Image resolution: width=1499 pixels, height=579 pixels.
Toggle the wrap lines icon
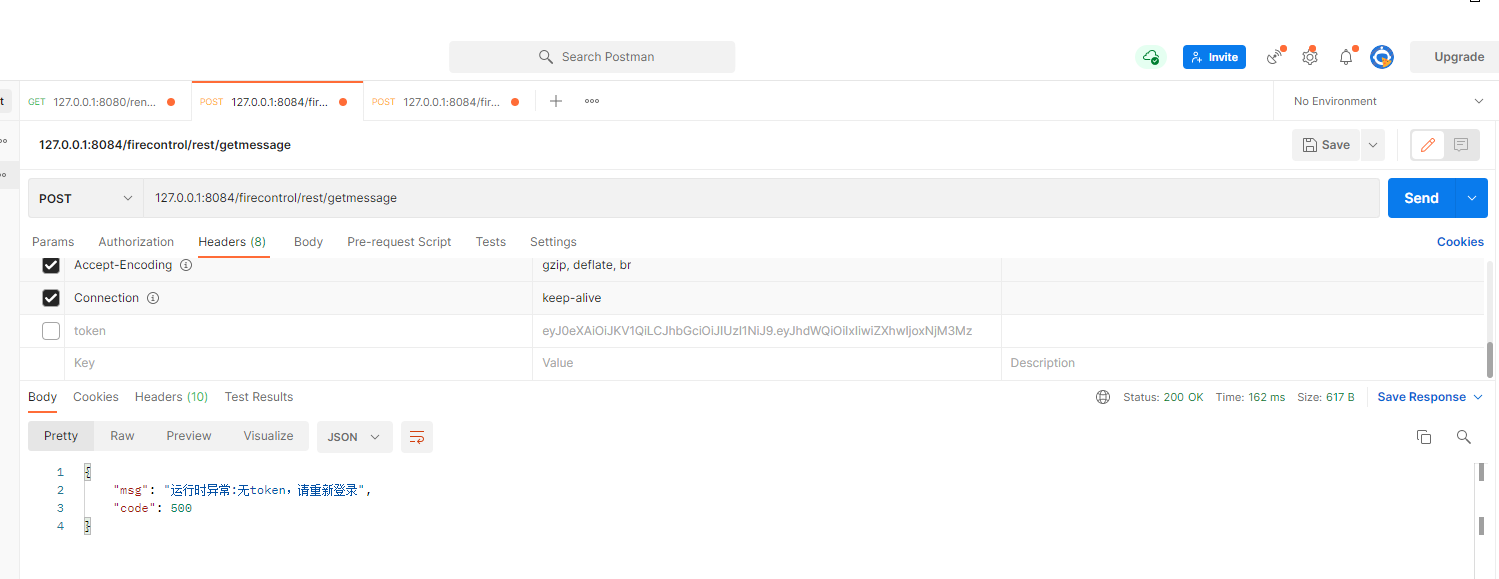click(x=417, y=437)
